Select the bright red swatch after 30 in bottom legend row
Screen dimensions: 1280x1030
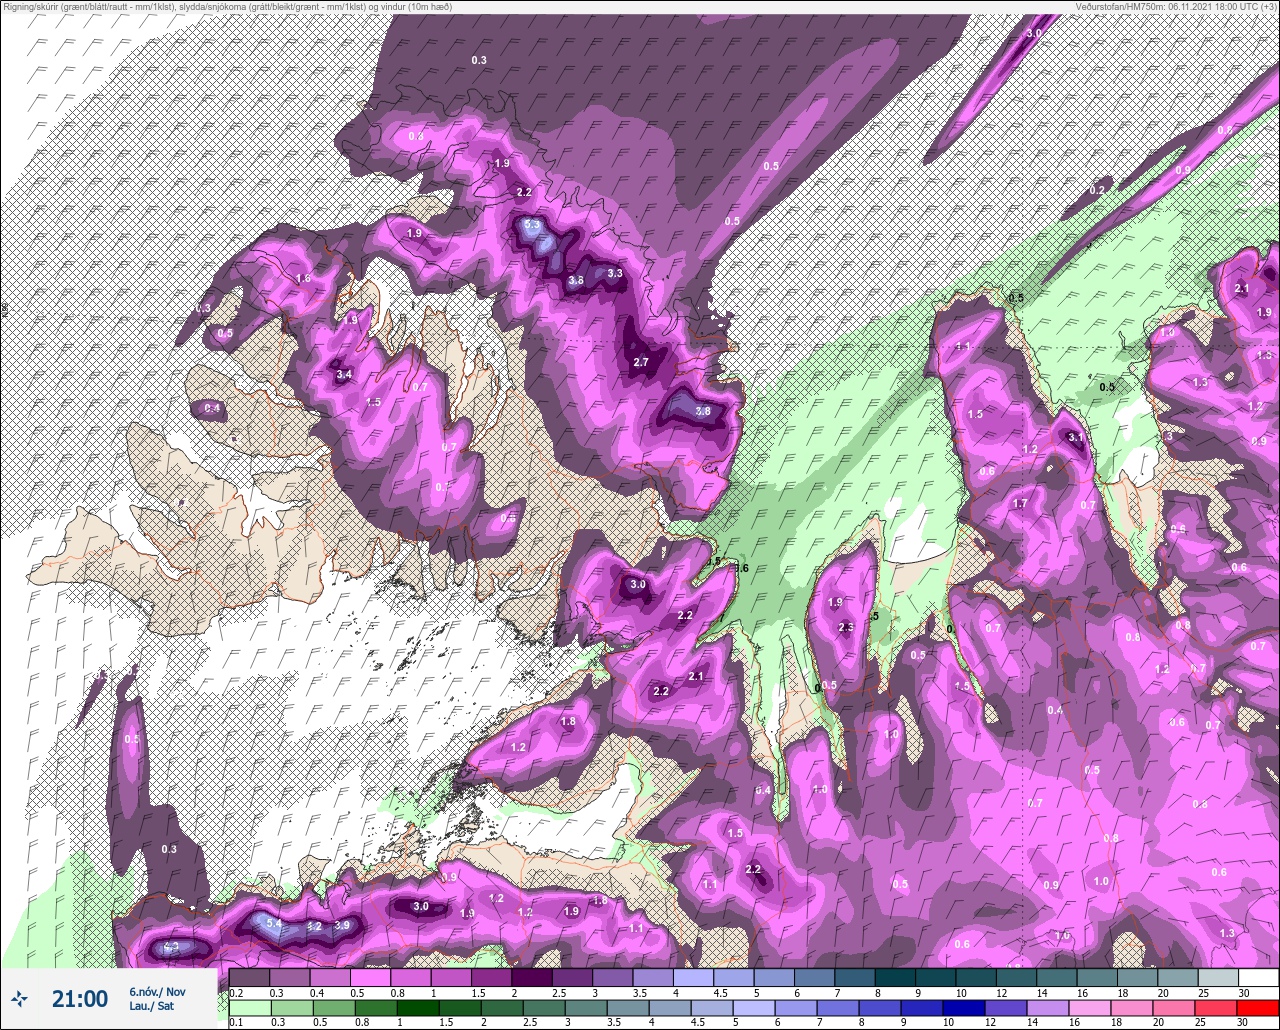(x=1258, y=1006)
